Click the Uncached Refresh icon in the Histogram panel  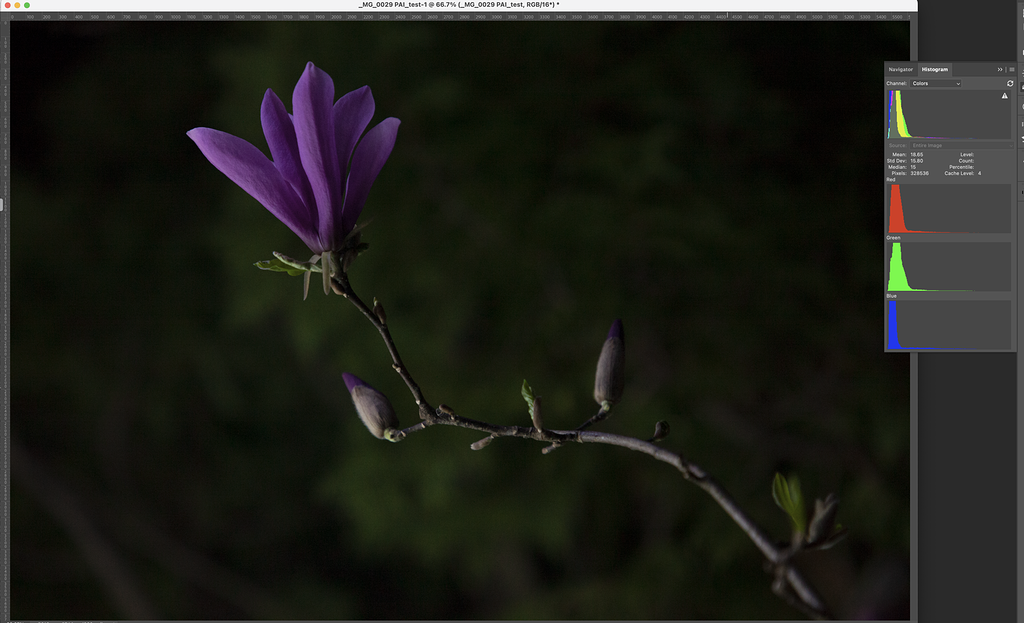(x=1009, y=82)
